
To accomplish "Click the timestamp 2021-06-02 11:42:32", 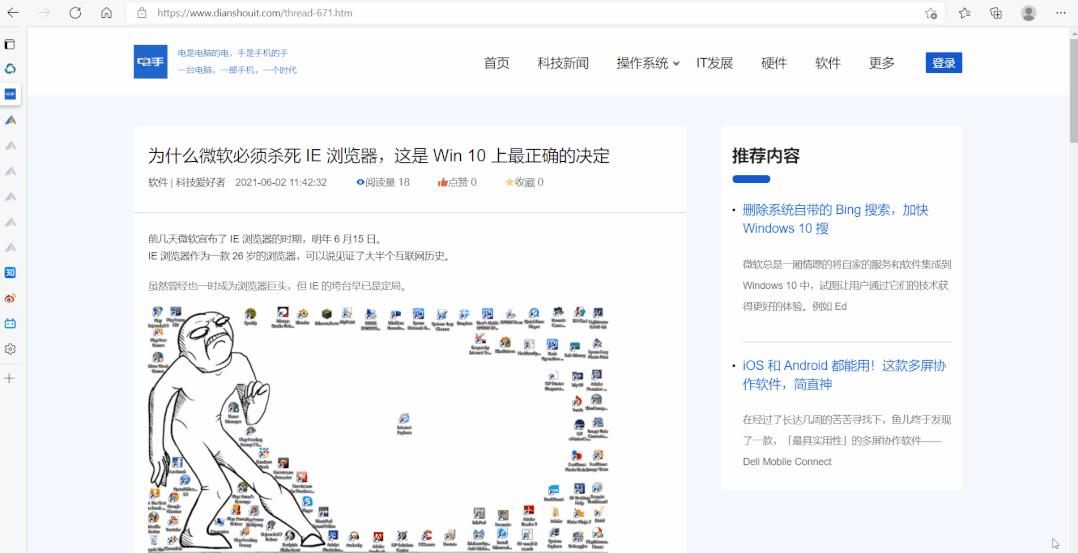I will coord(281,182).
